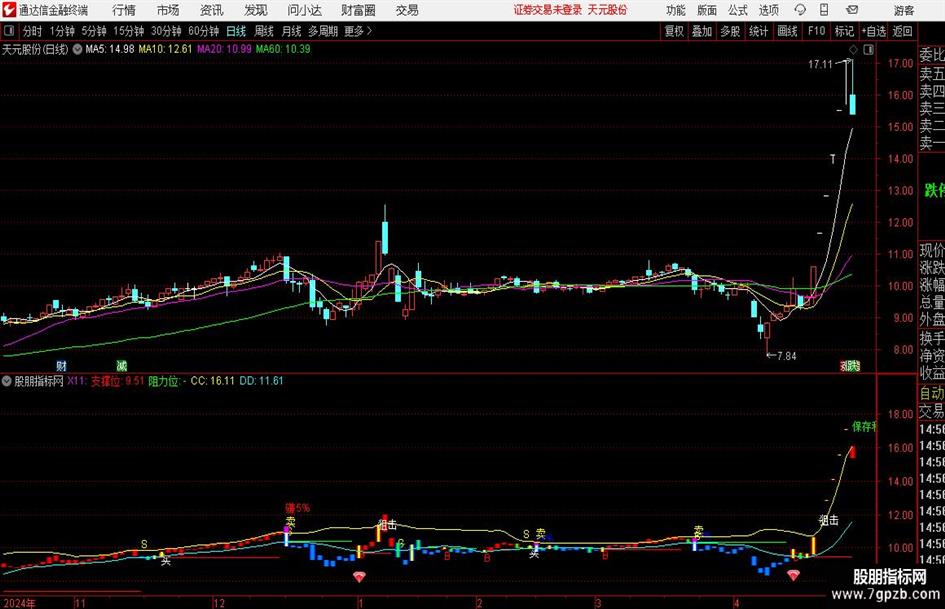945x609 pixels.
Task: Switch to 5分钟 period tab
Action: coord(93,31)
